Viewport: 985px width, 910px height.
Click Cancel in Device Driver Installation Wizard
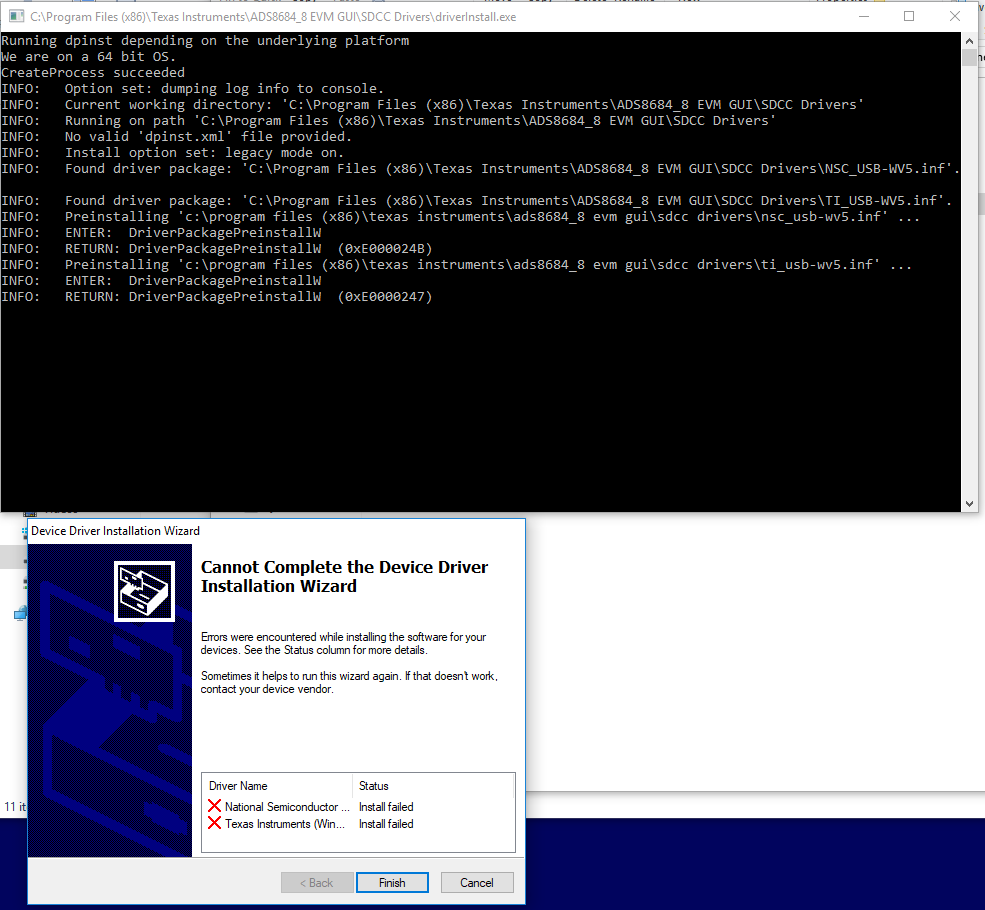click(x=477, y=882)
